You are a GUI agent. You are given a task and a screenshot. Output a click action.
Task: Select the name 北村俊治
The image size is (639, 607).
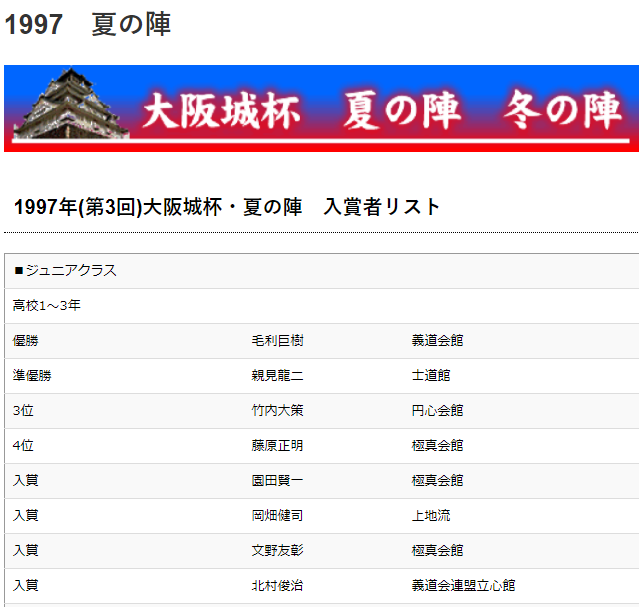tap(277, 586)
